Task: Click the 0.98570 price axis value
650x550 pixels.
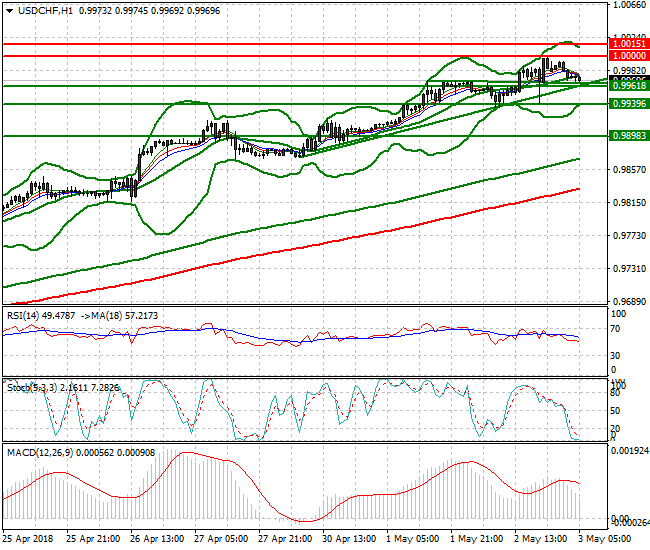Action: 629,170
